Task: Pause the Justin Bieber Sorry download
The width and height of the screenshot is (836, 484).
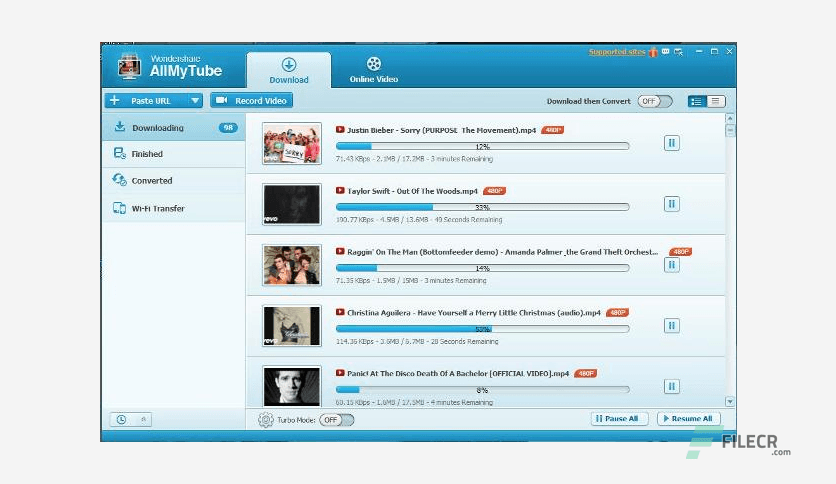Action: point(671,143)
